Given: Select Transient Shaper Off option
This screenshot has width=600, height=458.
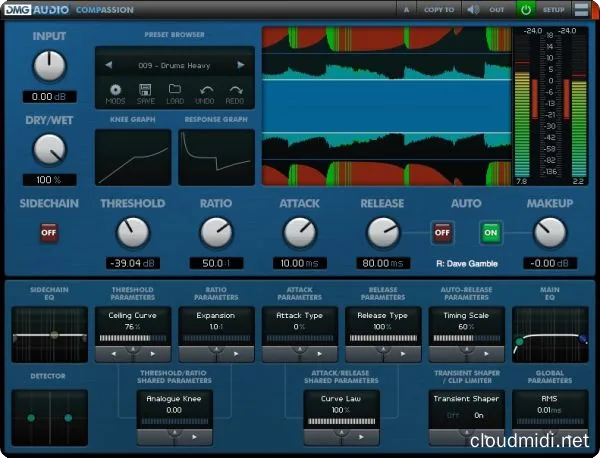Looking at the screenshot, I should click(453, 416).
